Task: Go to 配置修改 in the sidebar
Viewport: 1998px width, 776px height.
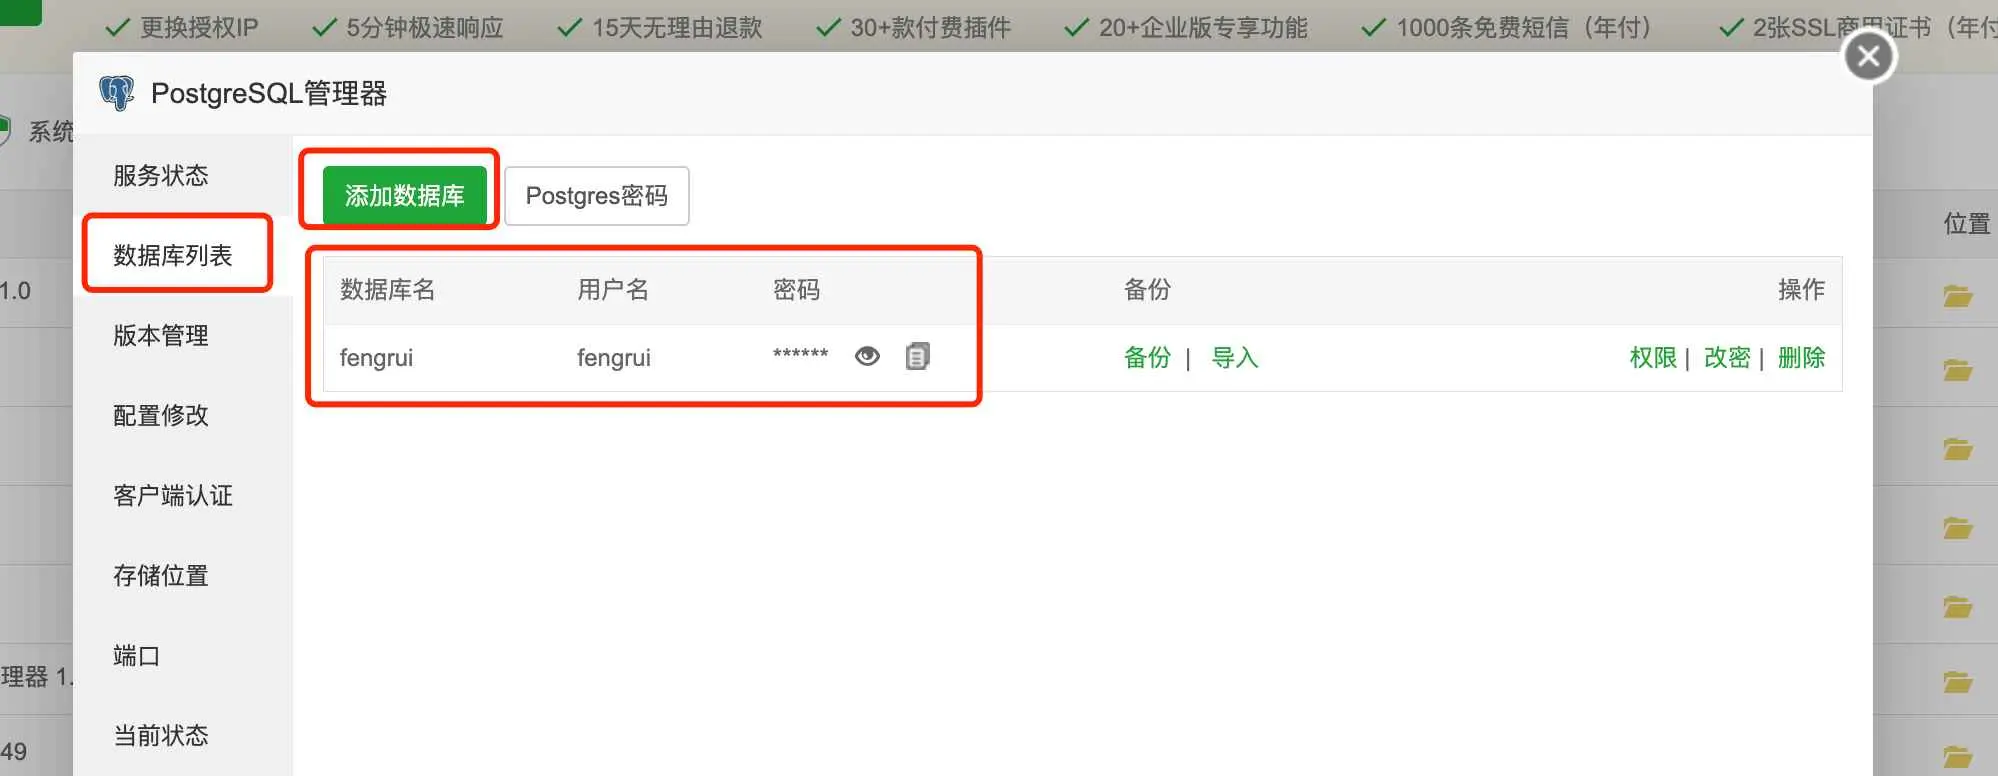Action: [x=161, y=416]
